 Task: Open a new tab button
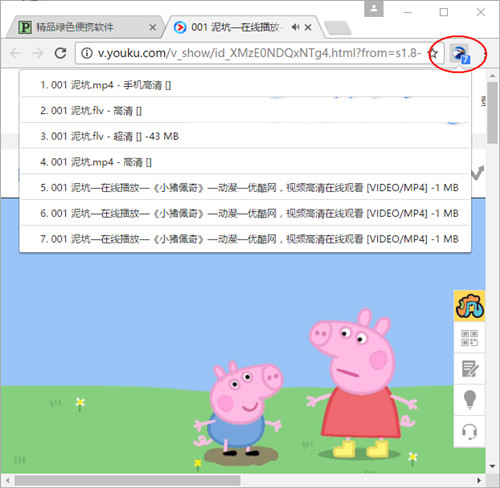337,28
